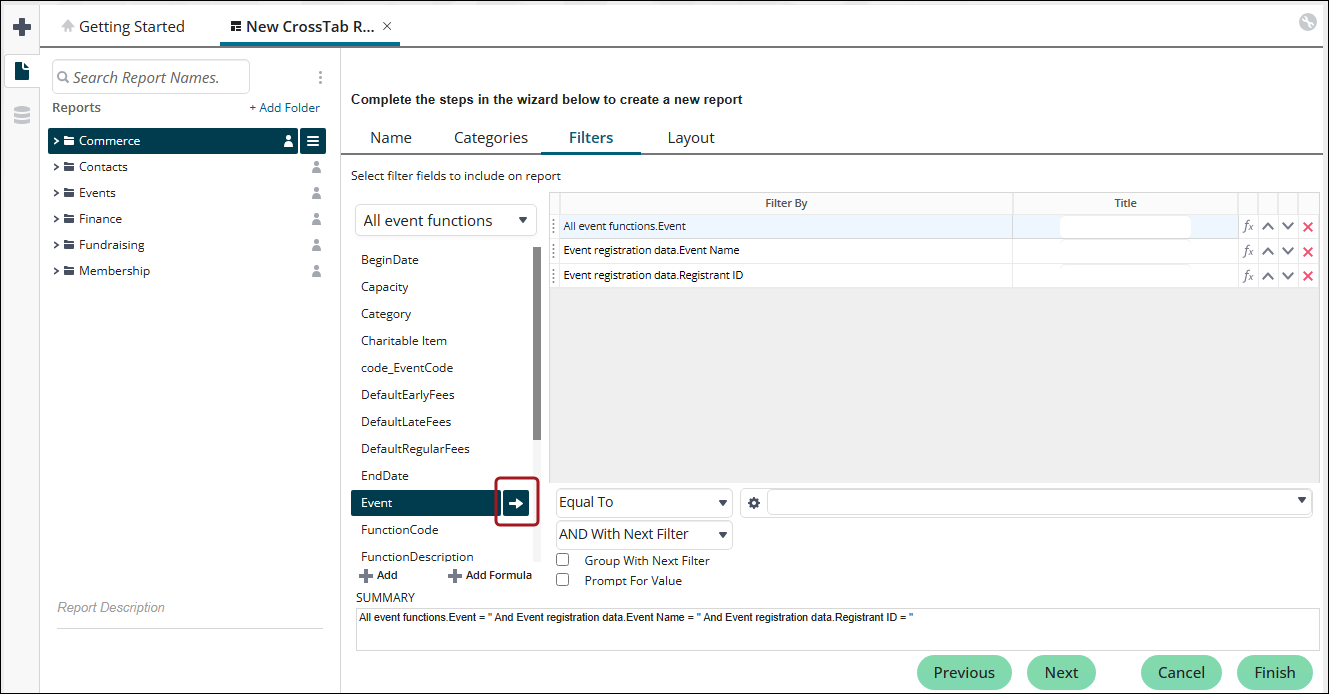Open formula editor for Event Name row
Viewport: 1329px width, 694px height.
click(x=1248, y=251)
